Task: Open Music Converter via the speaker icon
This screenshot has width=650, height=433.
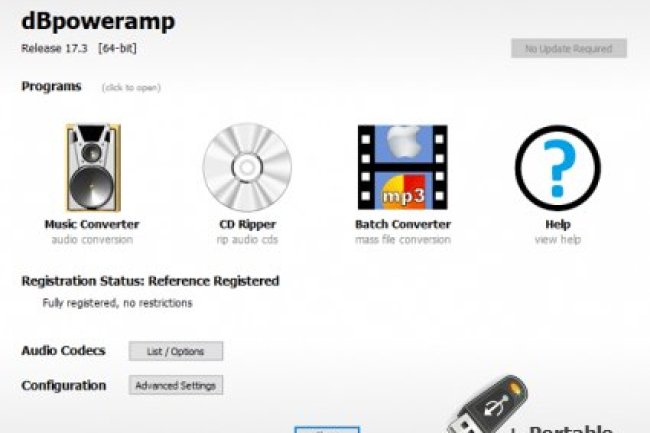Action: 93,167
